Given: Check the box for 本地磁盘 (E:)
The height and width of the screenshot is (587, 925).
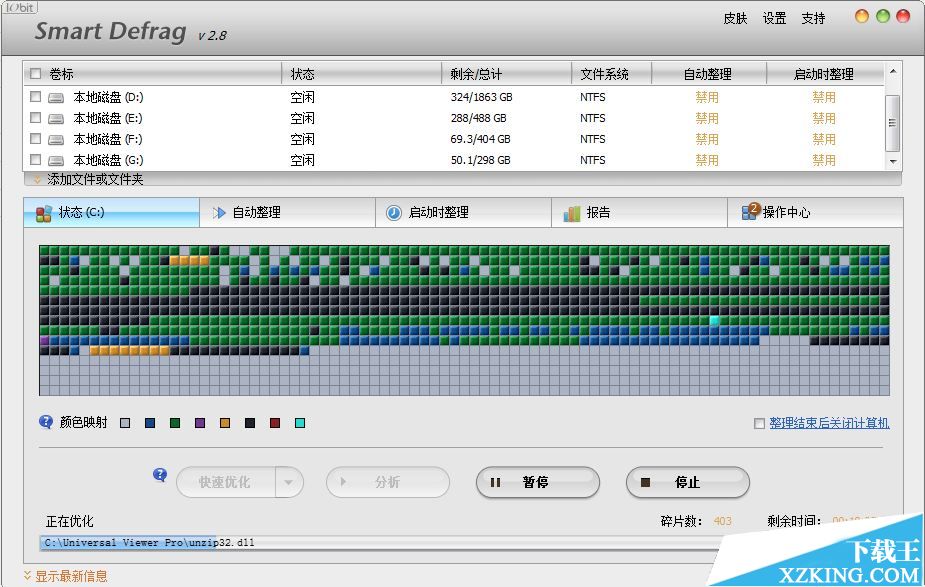Looking at the screenshot, I should point(35,117).
